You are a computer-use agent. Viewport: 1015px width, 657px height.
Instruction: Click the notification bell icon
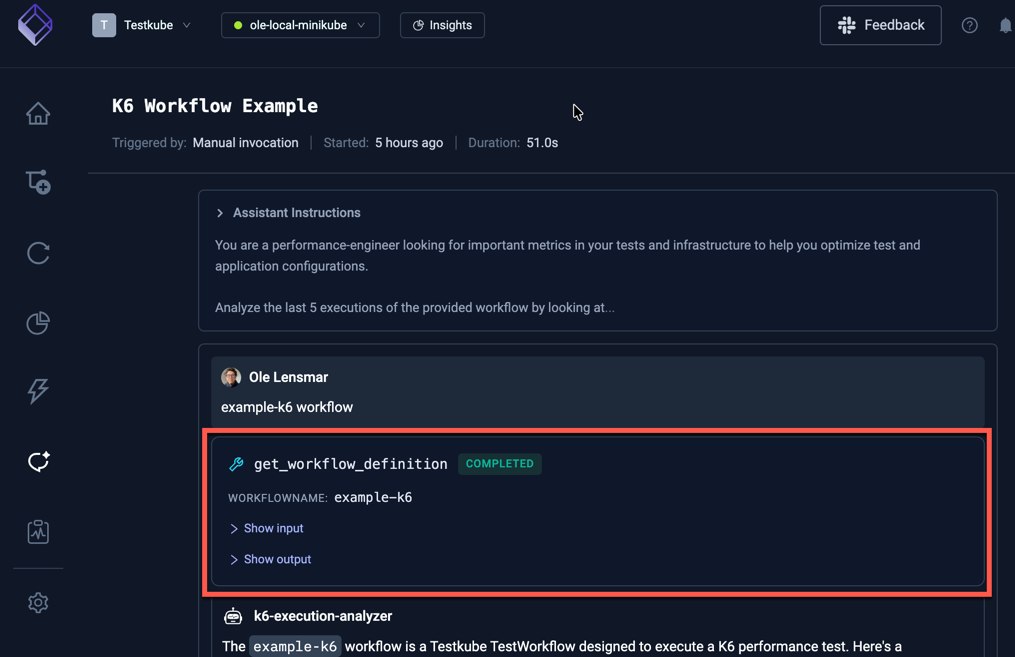pyautogui.click(x=1005, y=25)
